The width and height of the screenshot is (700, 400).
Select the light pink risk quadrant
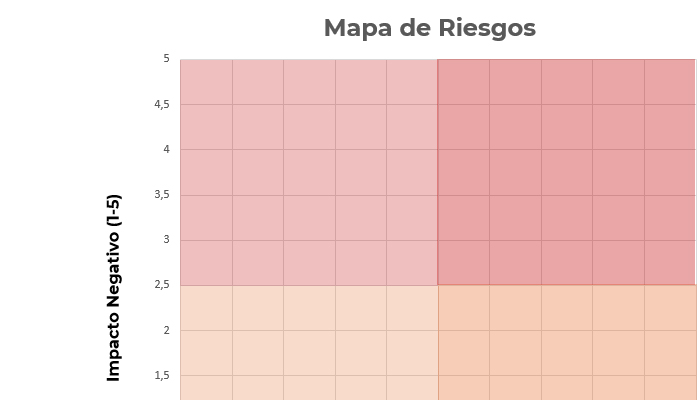[309, 172]
